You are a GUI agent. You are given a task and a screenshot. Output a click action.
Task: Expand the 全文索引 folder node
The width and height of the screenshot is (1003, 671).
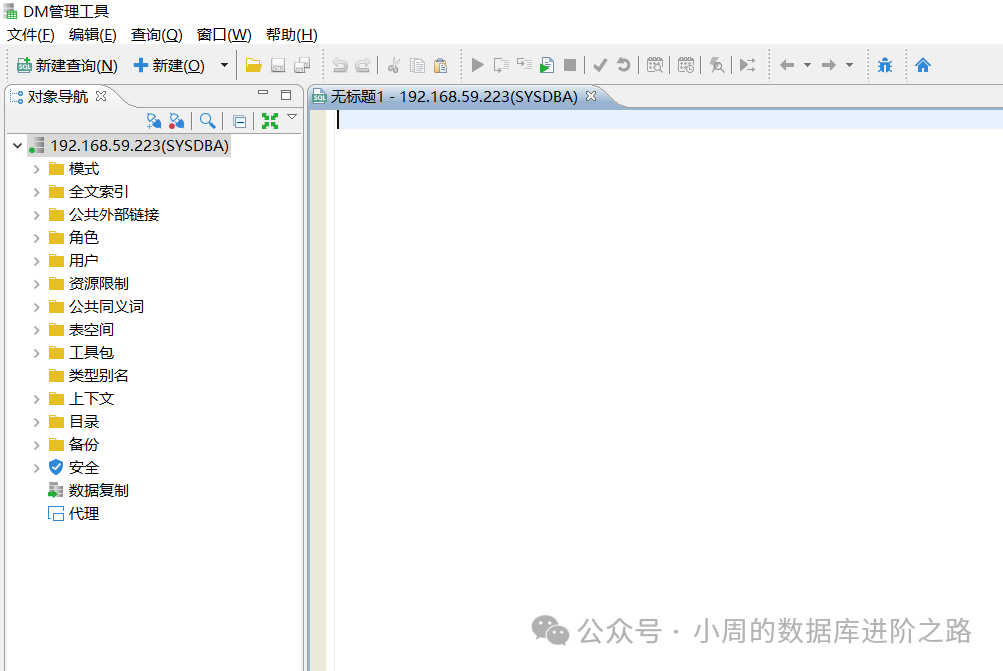click(36, 193)
